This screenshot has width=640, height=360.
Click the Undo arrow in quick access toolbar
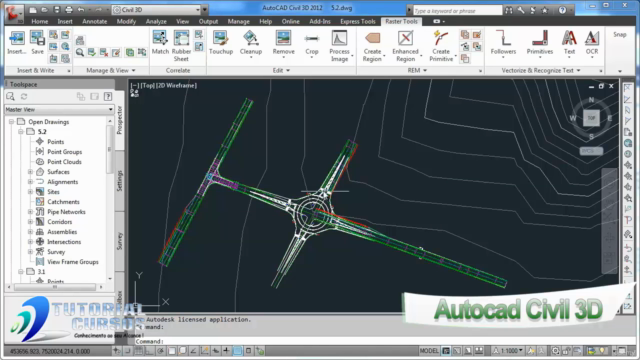click(81, 9)
